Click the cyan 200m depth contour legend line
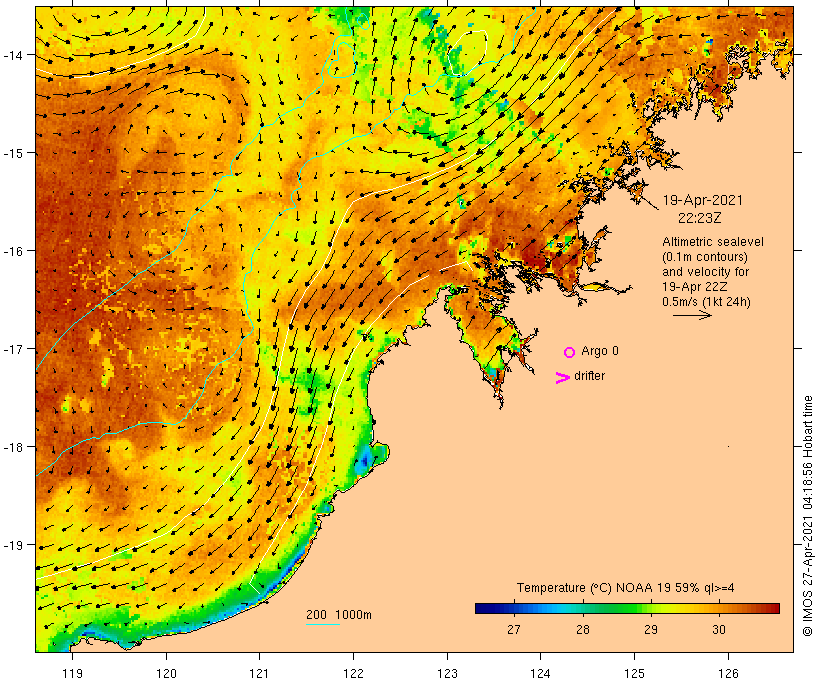Image resolution: width=820 pixels, height=680 pixels. [x=323, y=624]
